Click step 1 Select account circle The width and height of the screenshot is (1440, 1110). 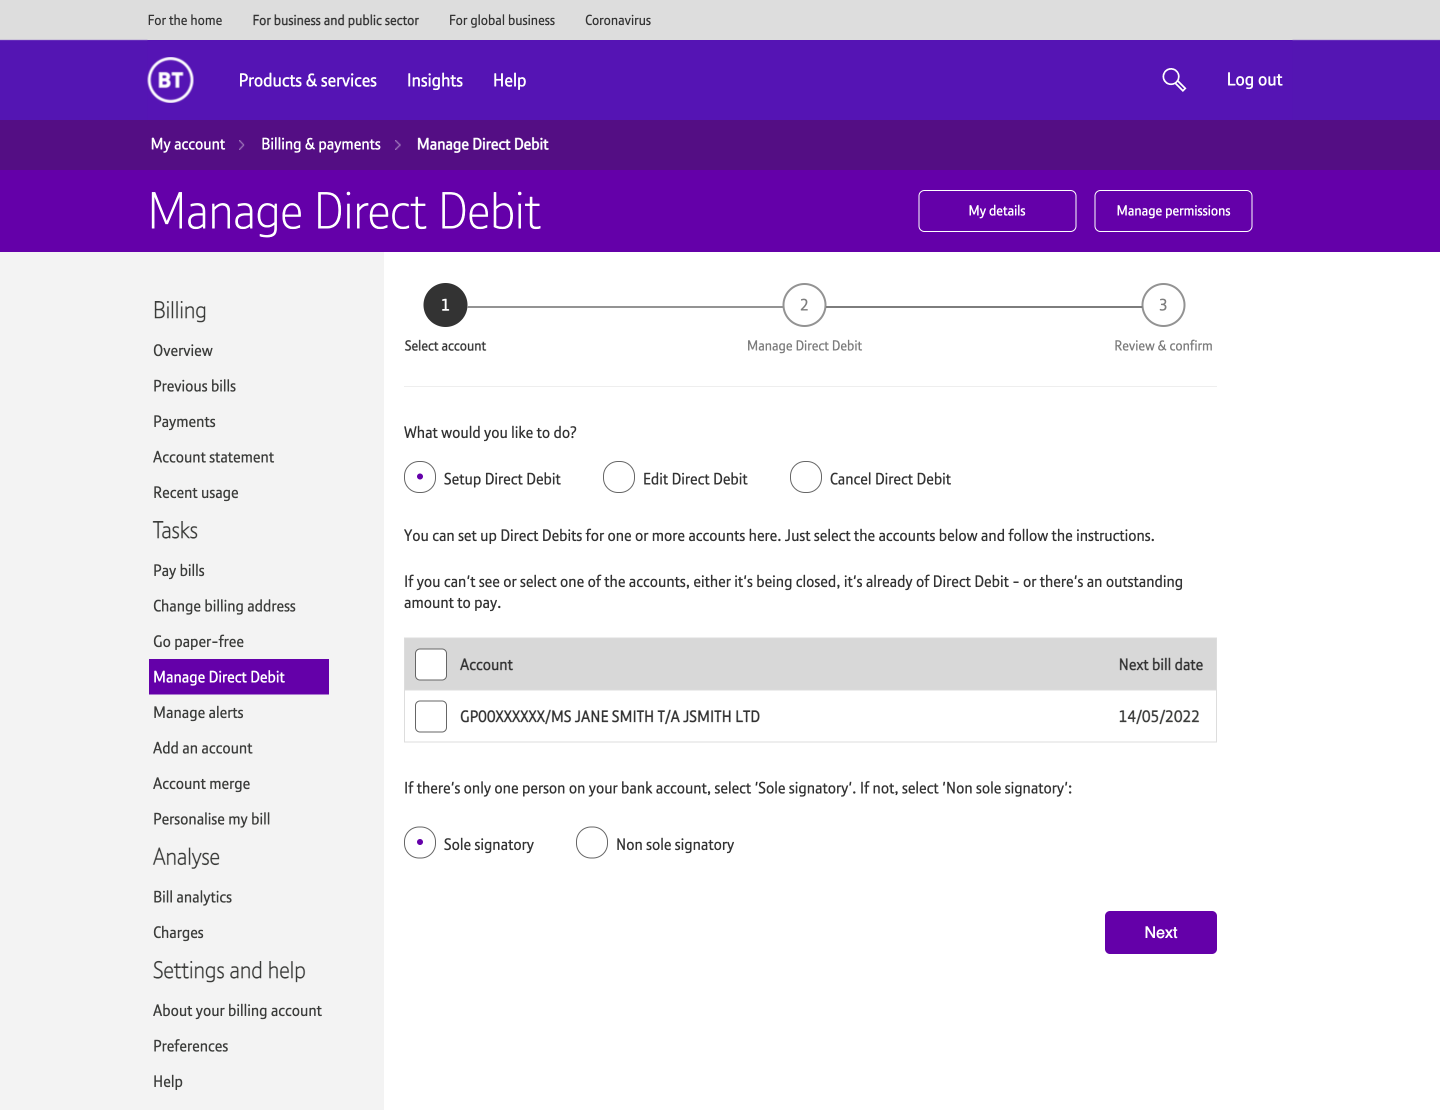(x=445, y=305)
